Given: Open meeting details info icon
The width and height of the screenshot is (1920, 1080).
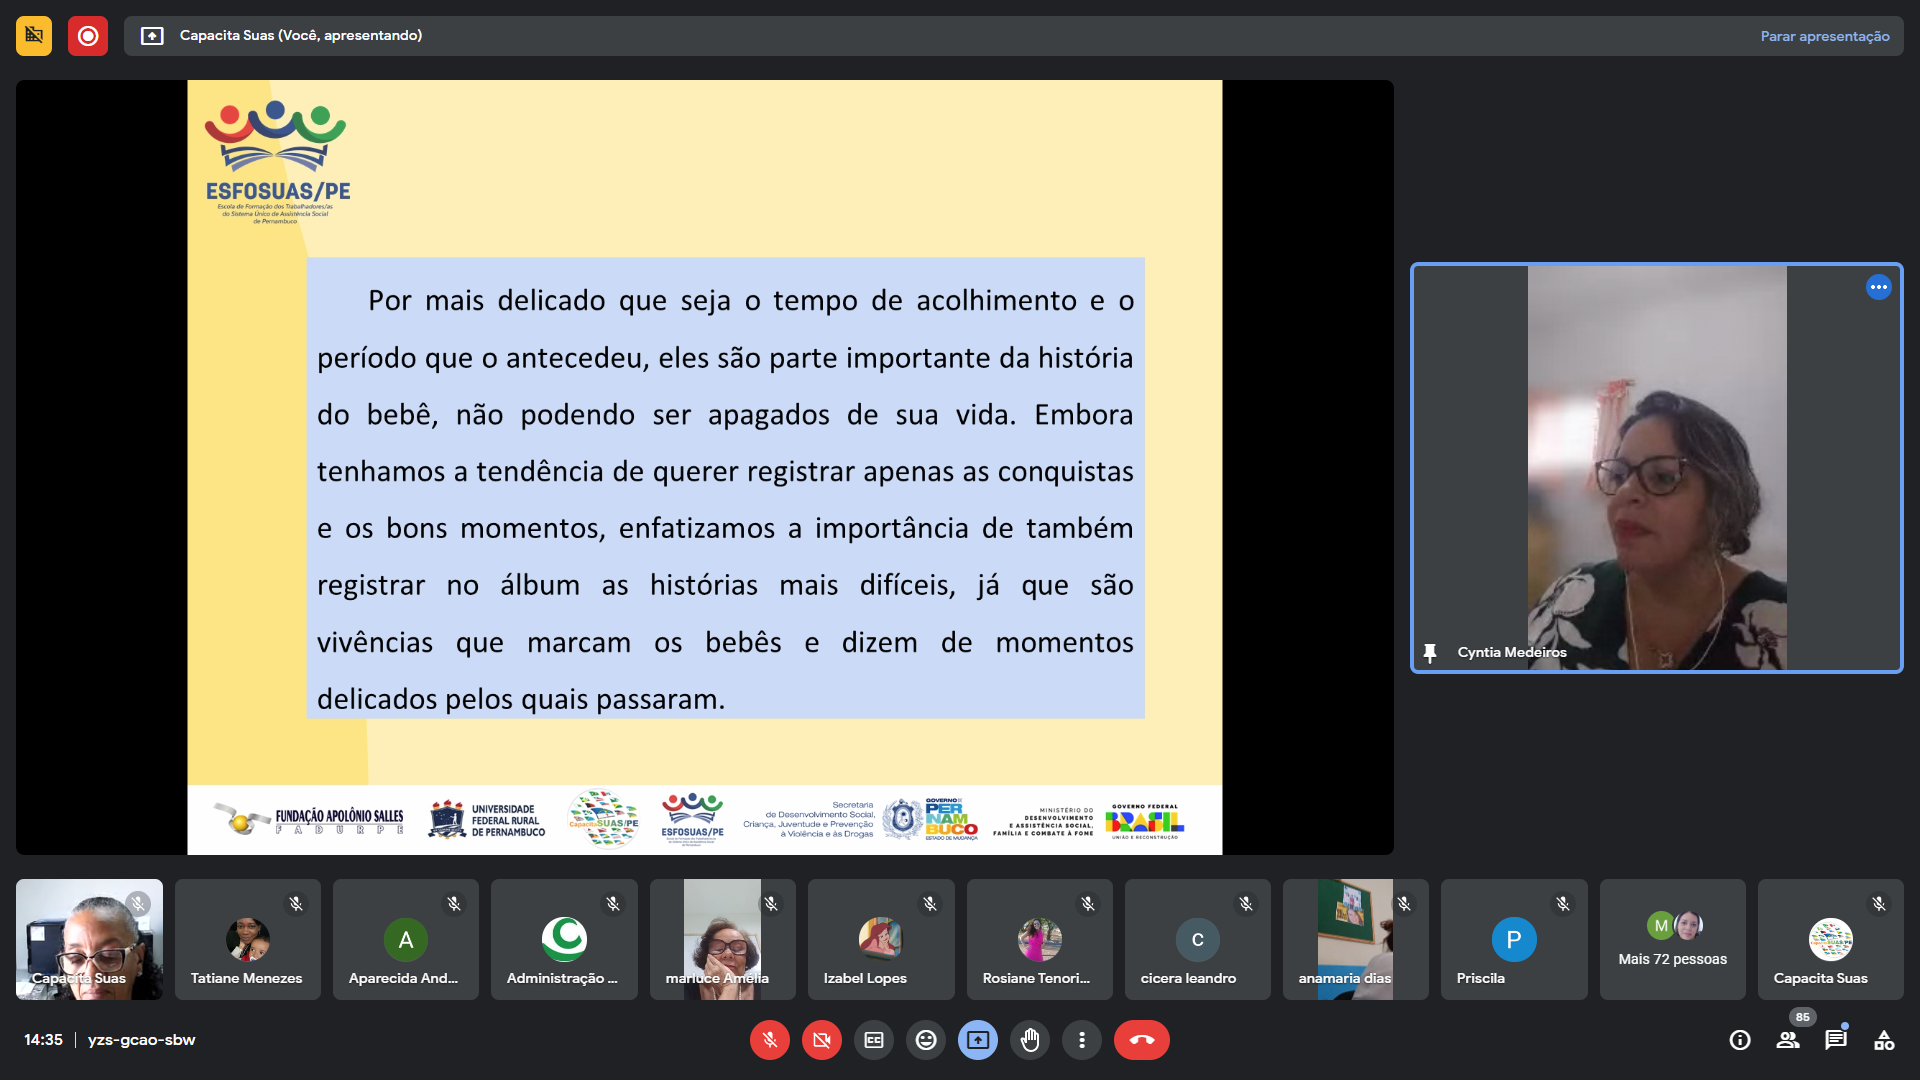Looking at the screenshot, I should pos(1740,1040).
